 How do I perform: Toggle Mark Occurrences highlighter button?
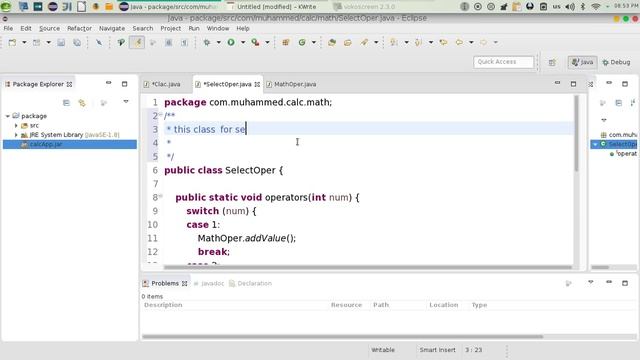point(137,42)
